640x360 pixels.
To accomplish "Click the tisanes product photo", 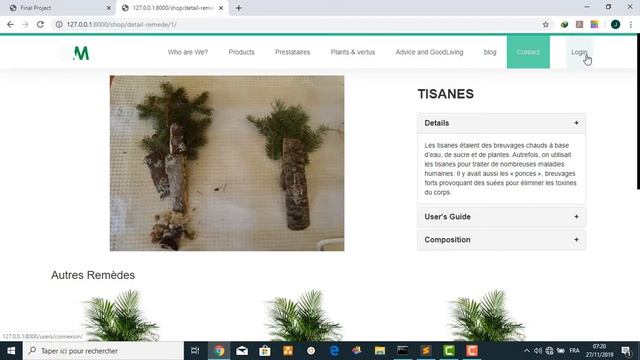I will (227, 163).
